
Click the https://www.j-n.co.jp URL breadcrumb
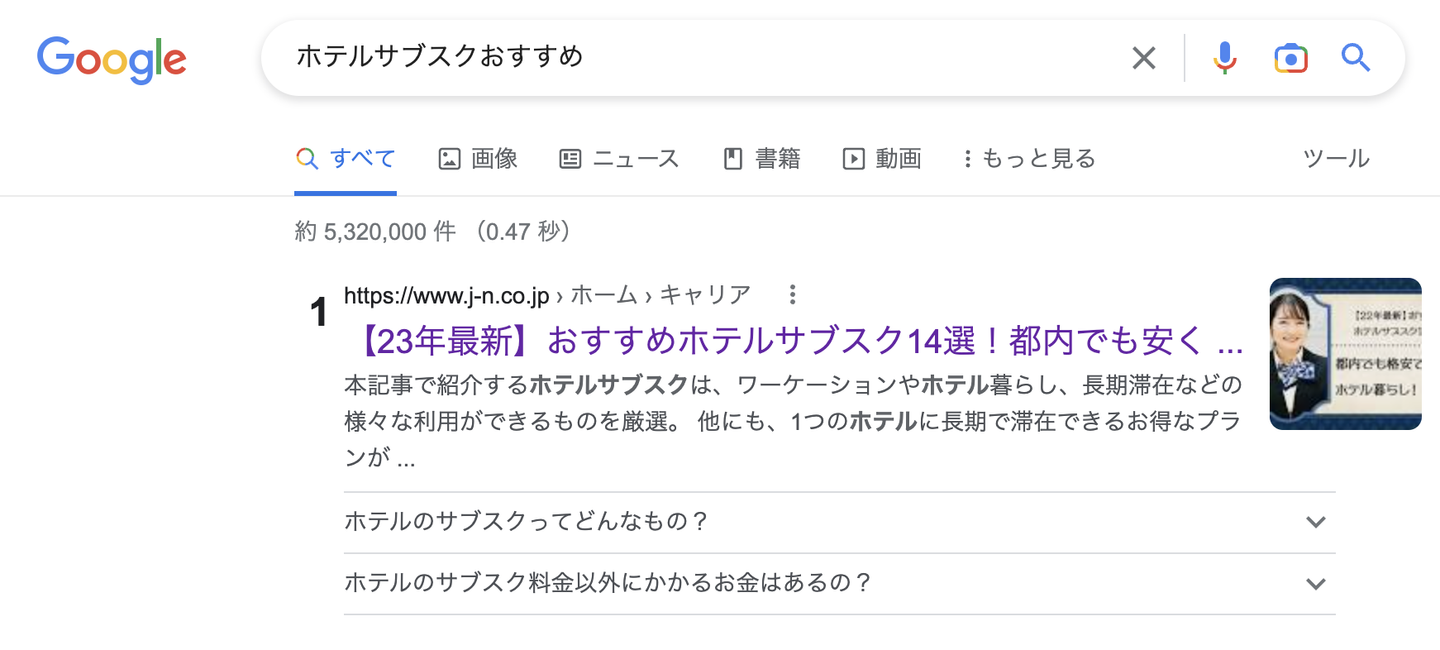(447, 295)
